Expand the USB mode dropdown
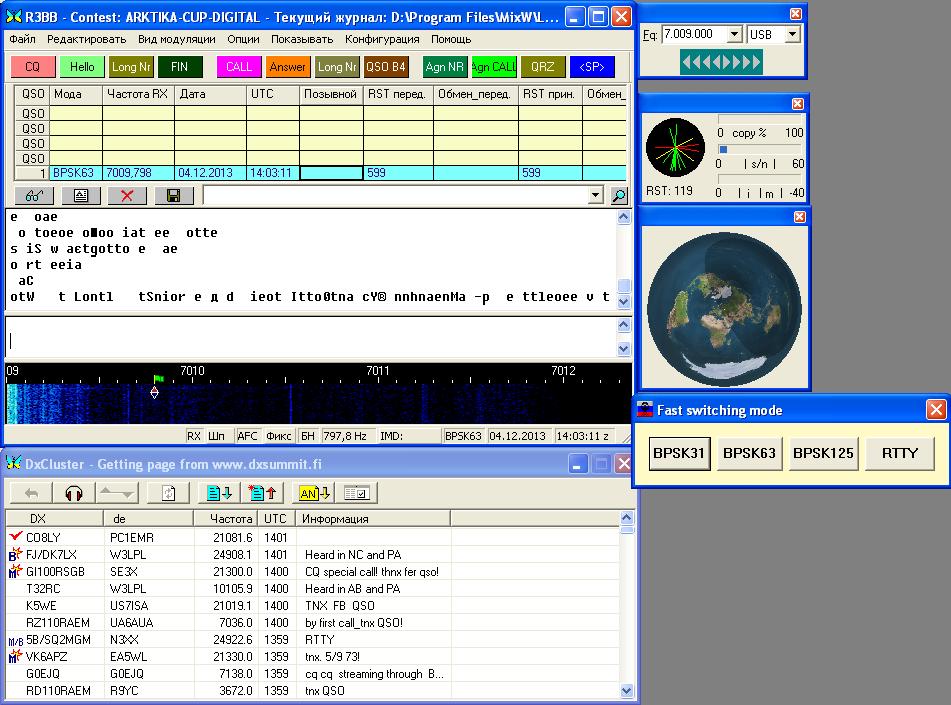 (792, 34)
